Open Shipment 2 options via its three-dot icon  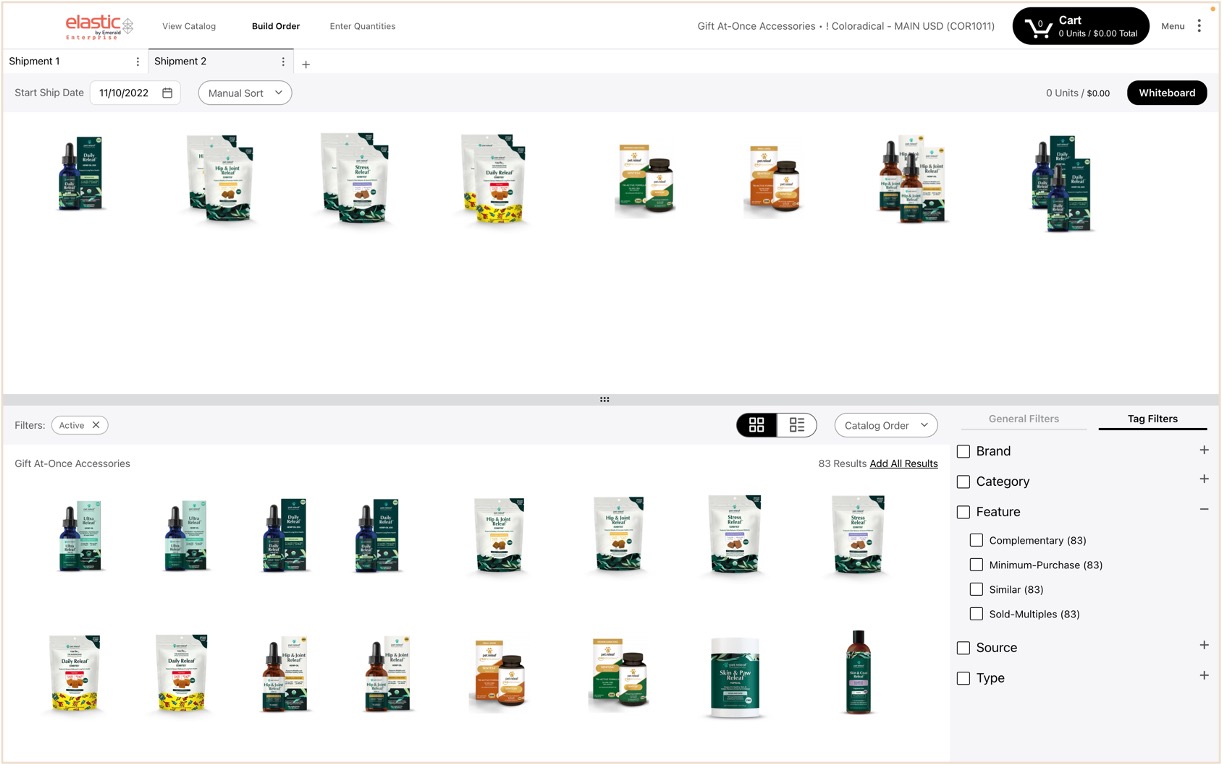[x=283, y=61]
